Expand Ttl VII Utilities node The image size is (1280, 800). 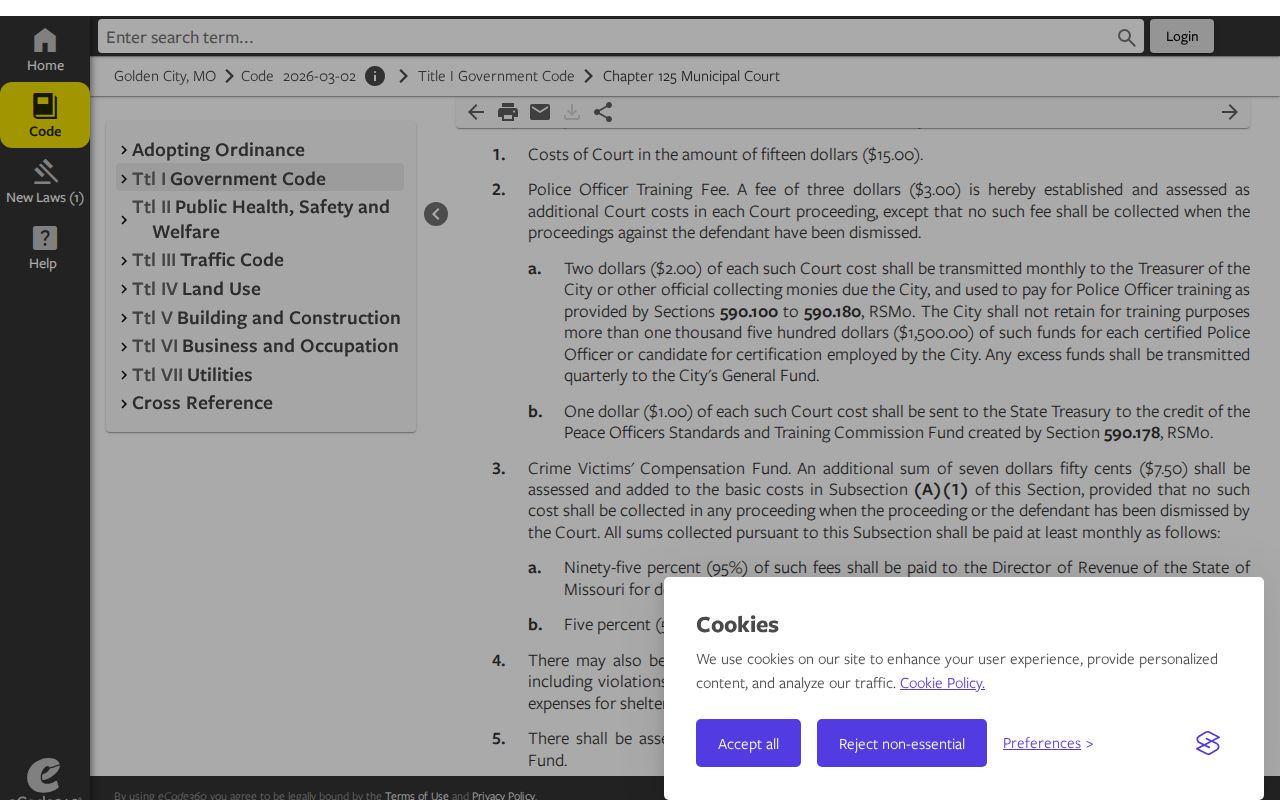point(124,375)
